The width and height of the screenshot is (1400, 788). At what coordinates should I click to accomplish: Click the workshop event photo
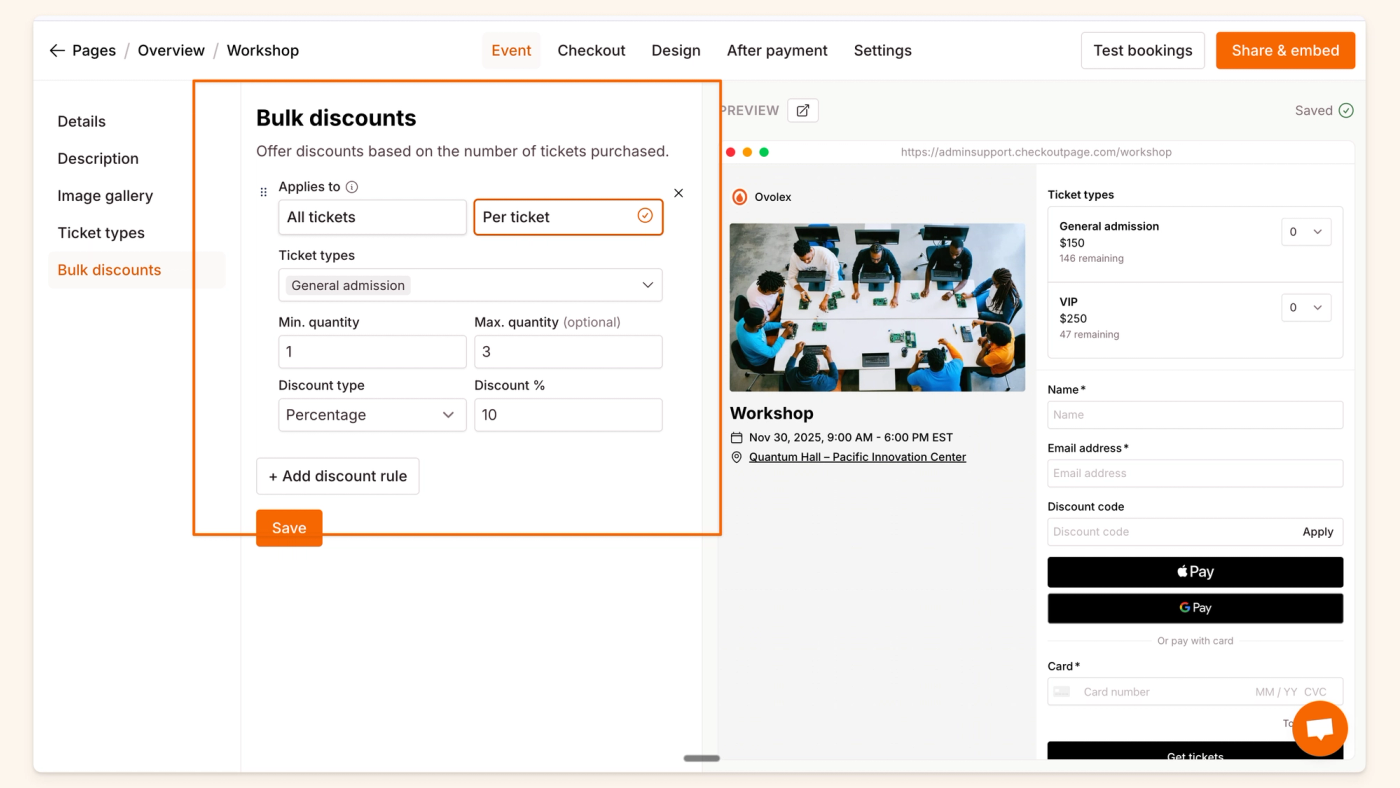(x=877, y=307)
